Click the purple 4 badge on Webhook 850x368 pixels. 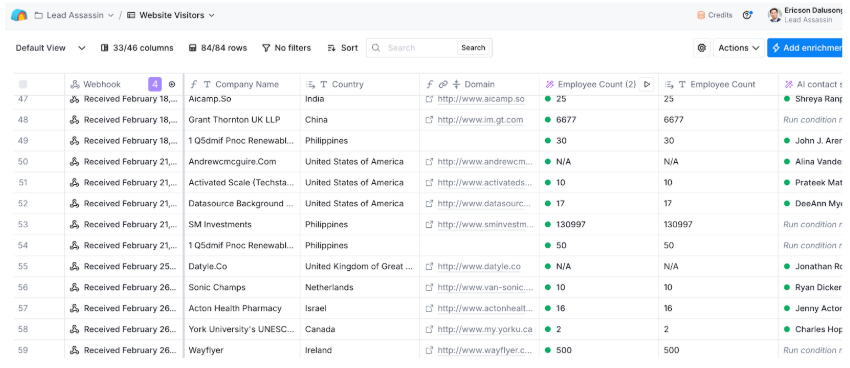154,85
